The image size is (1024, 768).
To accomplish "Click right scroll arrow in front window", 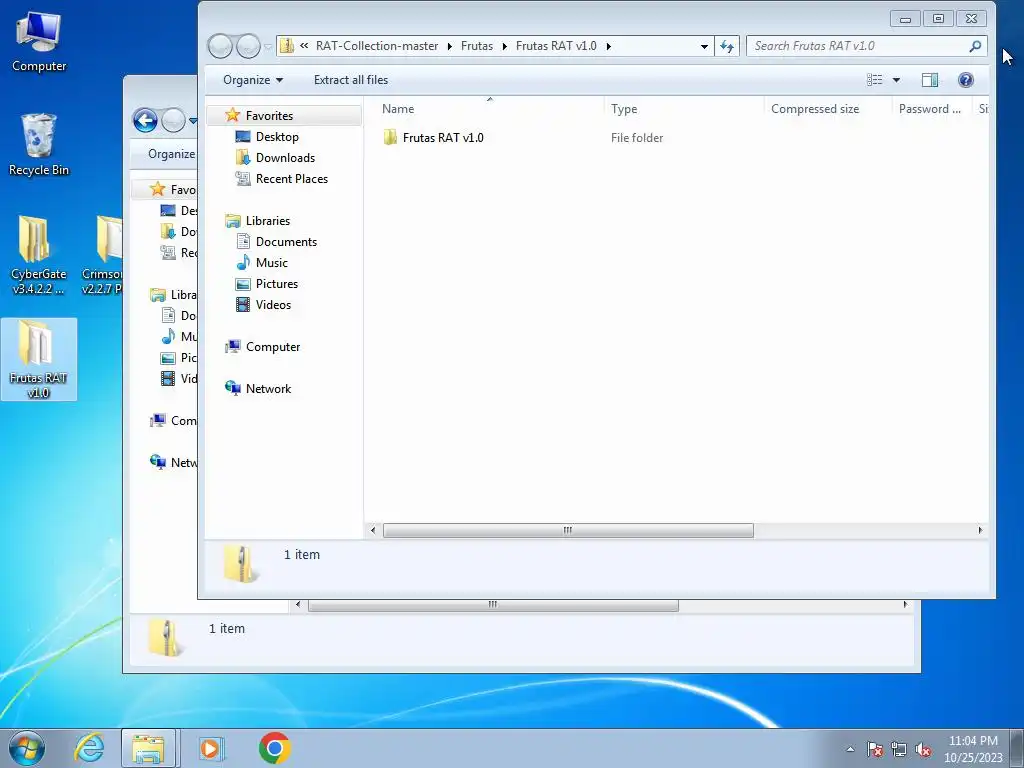I will coord(980,530).
